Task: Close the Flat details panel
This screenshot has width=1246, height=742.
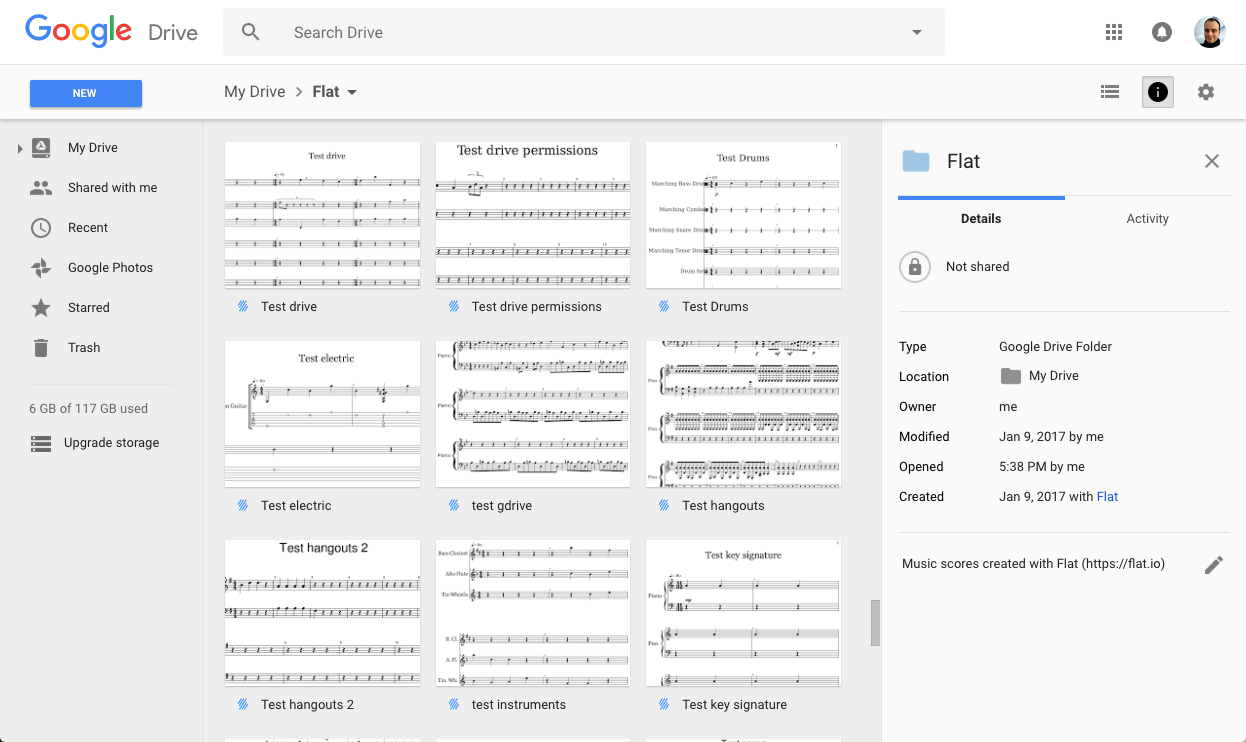Action: [1212, 161]
